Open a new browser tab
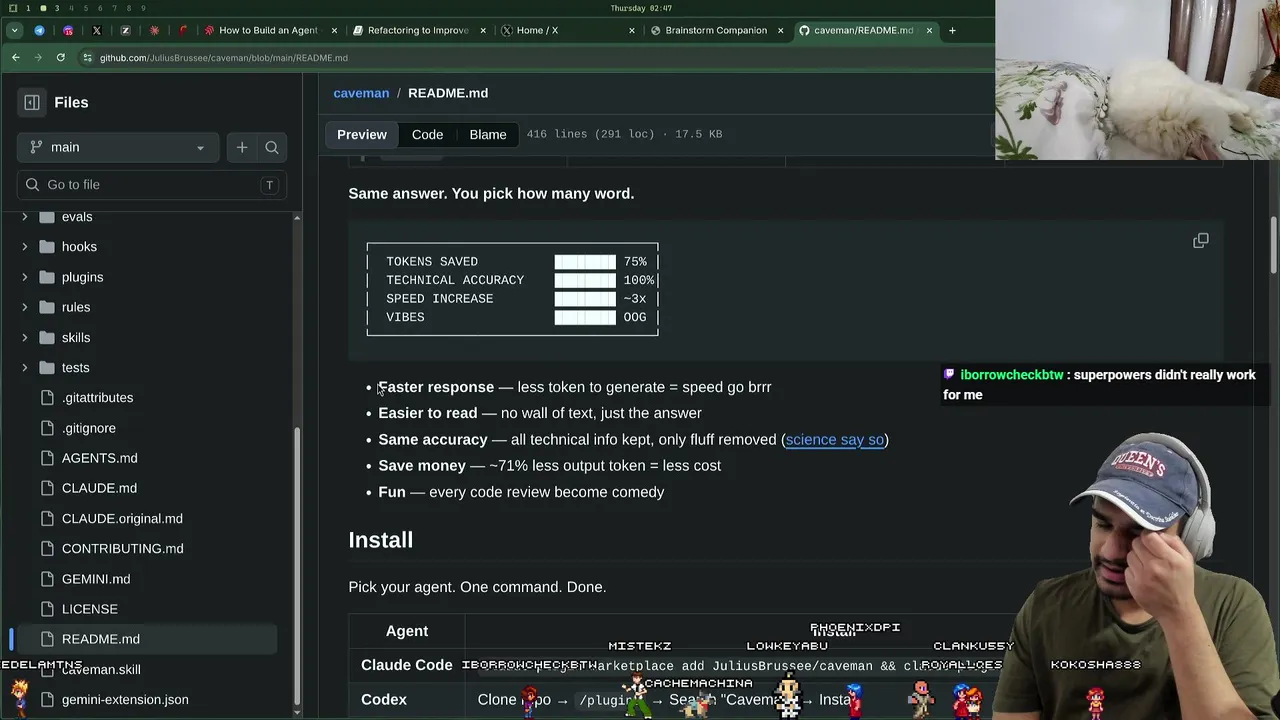The width and height of the screenshot is (1280, 720). point(952,30)
